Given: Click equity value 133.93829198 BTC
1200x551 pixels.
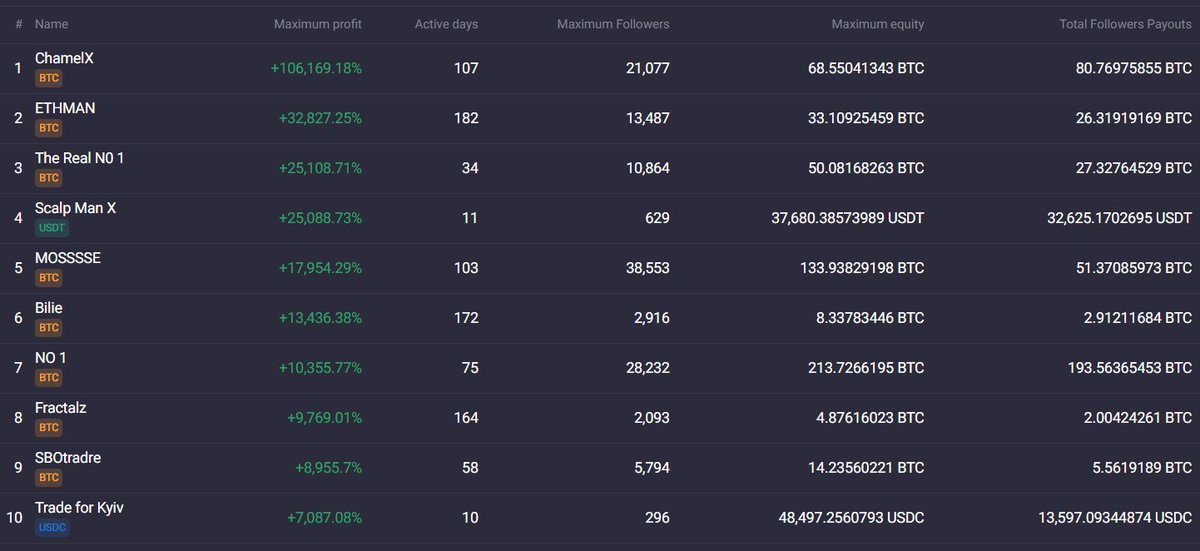Looking at the screenshot, I should click(x=862, y=268).
